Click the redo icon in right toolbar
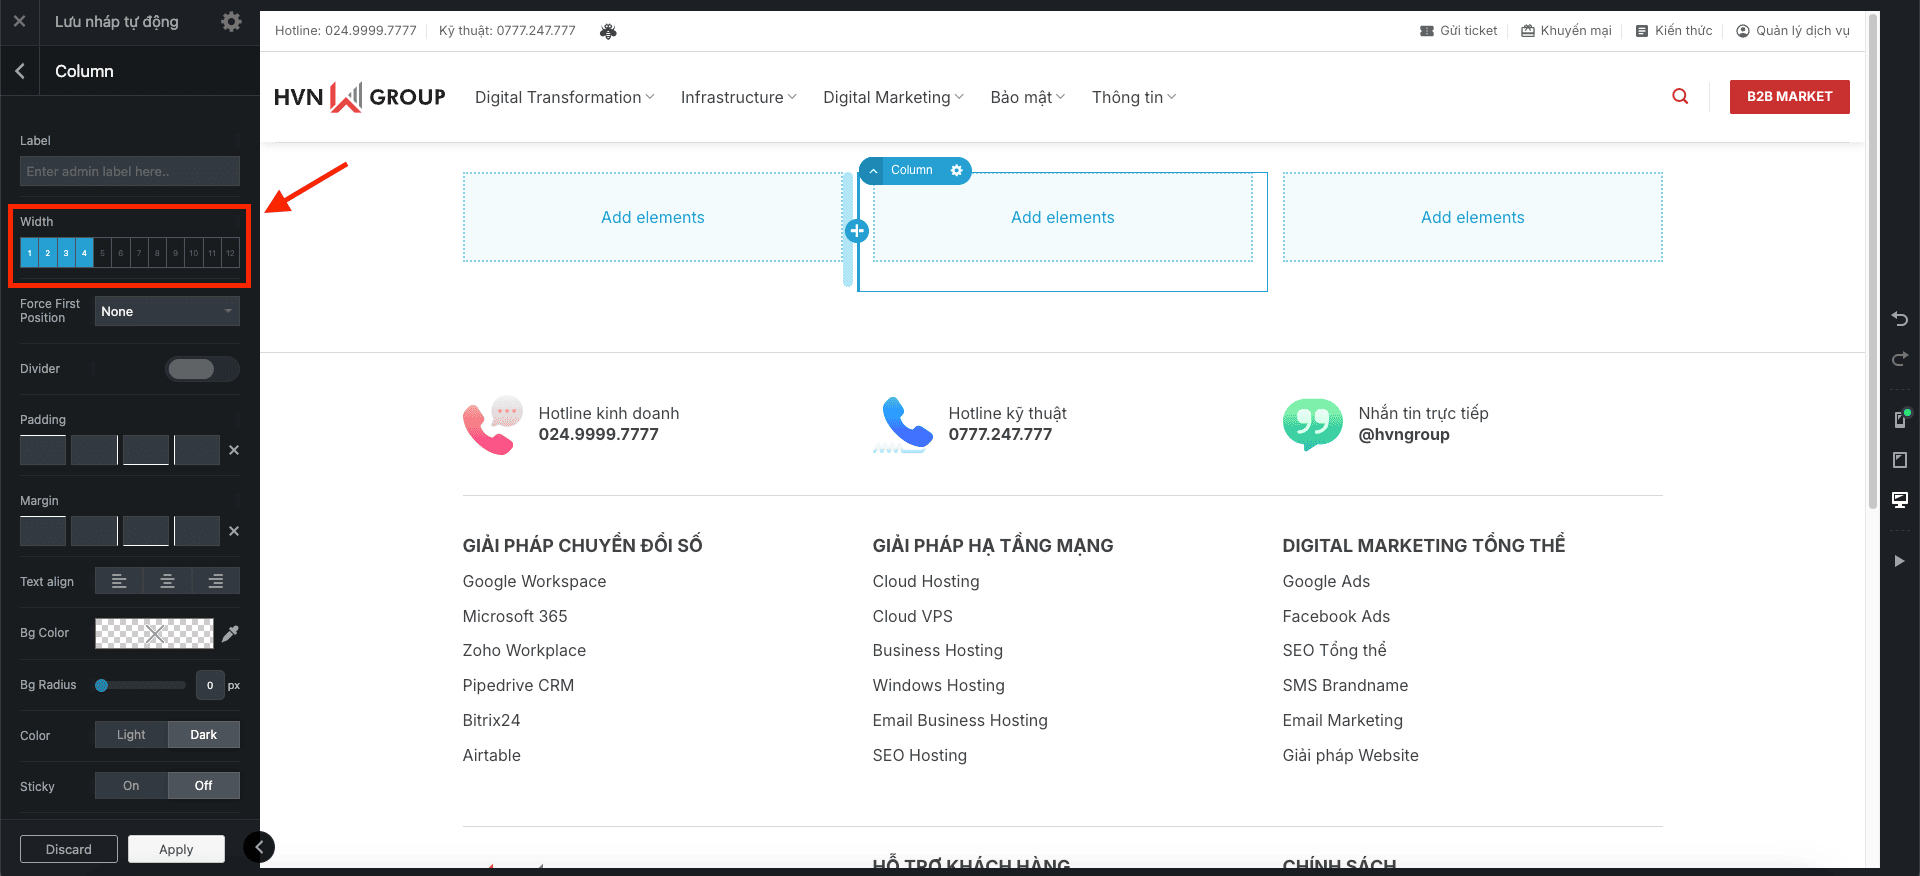This screenshot has height=876, width=1920. [x=1900, y=359]
